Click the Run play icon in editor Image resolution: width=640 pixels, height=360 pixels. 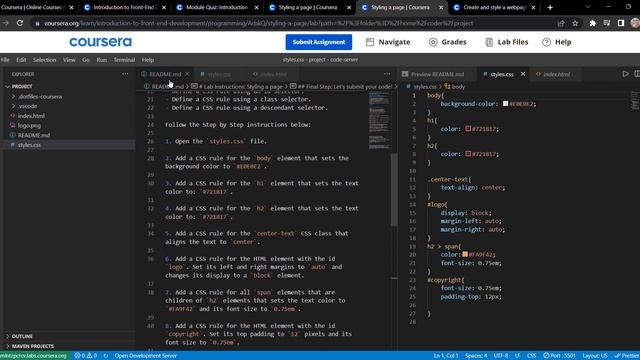625,74
